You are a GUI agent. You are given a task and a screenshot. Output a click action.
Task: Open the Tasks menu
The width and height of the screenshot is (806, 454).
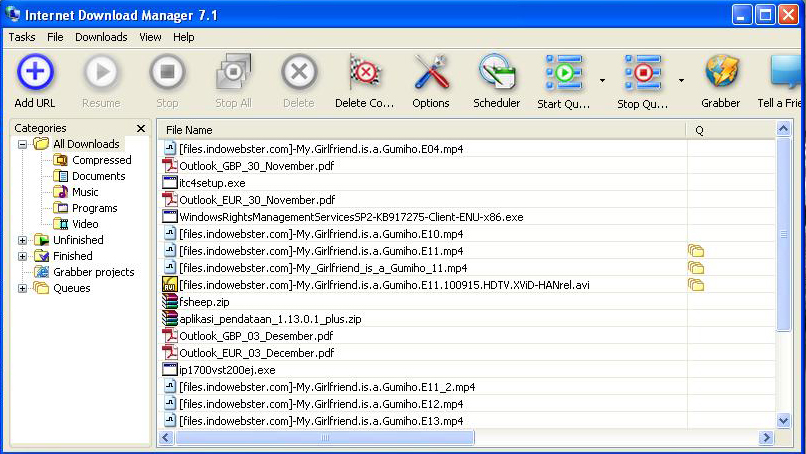pos(22,37)
